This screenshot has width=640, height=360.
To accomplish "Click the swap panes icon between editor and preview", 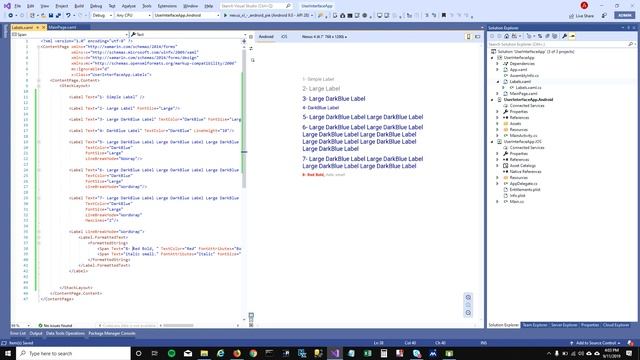I will [251, 48].
